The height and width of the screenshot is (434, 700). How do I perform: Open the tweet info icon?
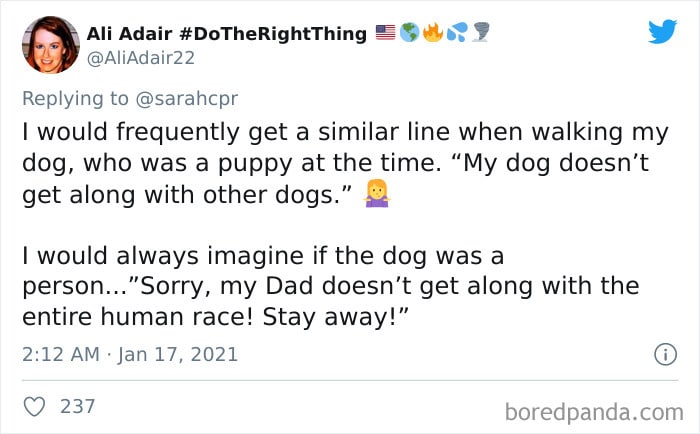click(666, 354)
